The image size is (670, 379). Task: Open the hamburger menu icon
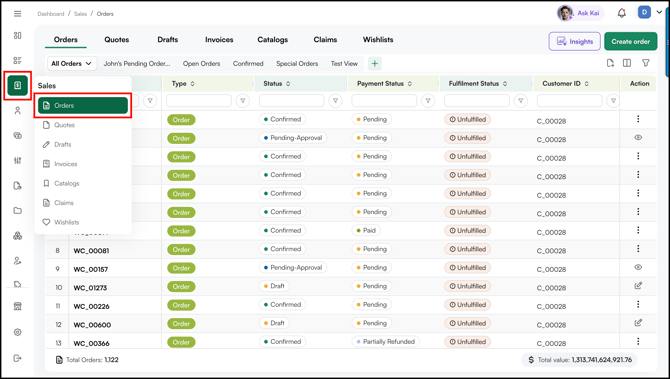point(18,14)
